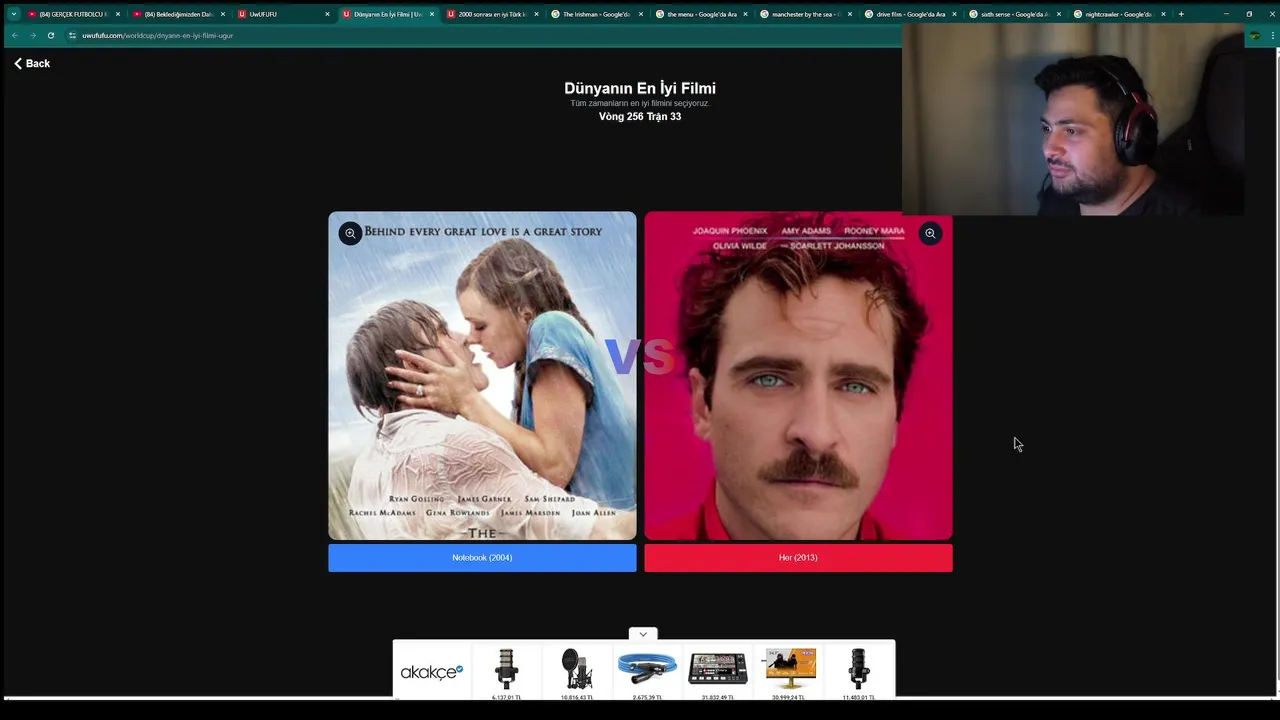Open the blue XLR cable ad
This screenshot has width=1280, height=720.
[647, 672]
